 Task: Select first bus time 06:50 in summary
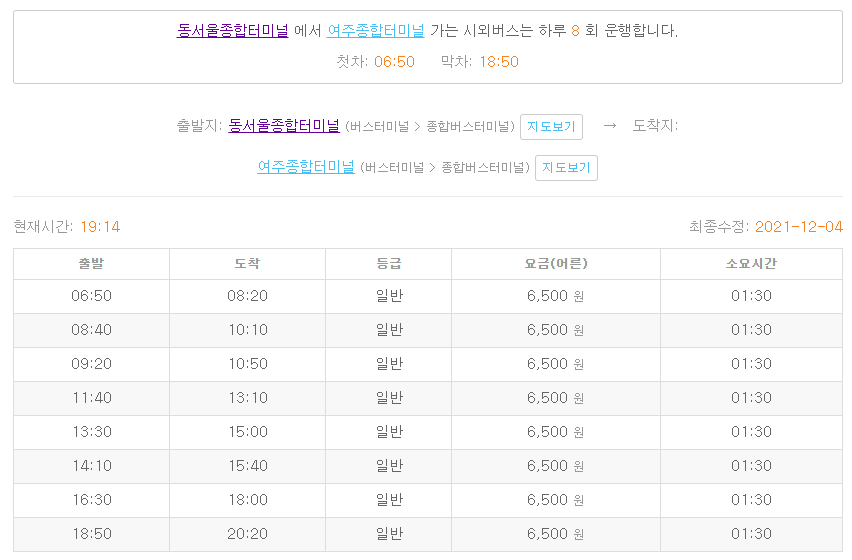click(x=394, y=62)
